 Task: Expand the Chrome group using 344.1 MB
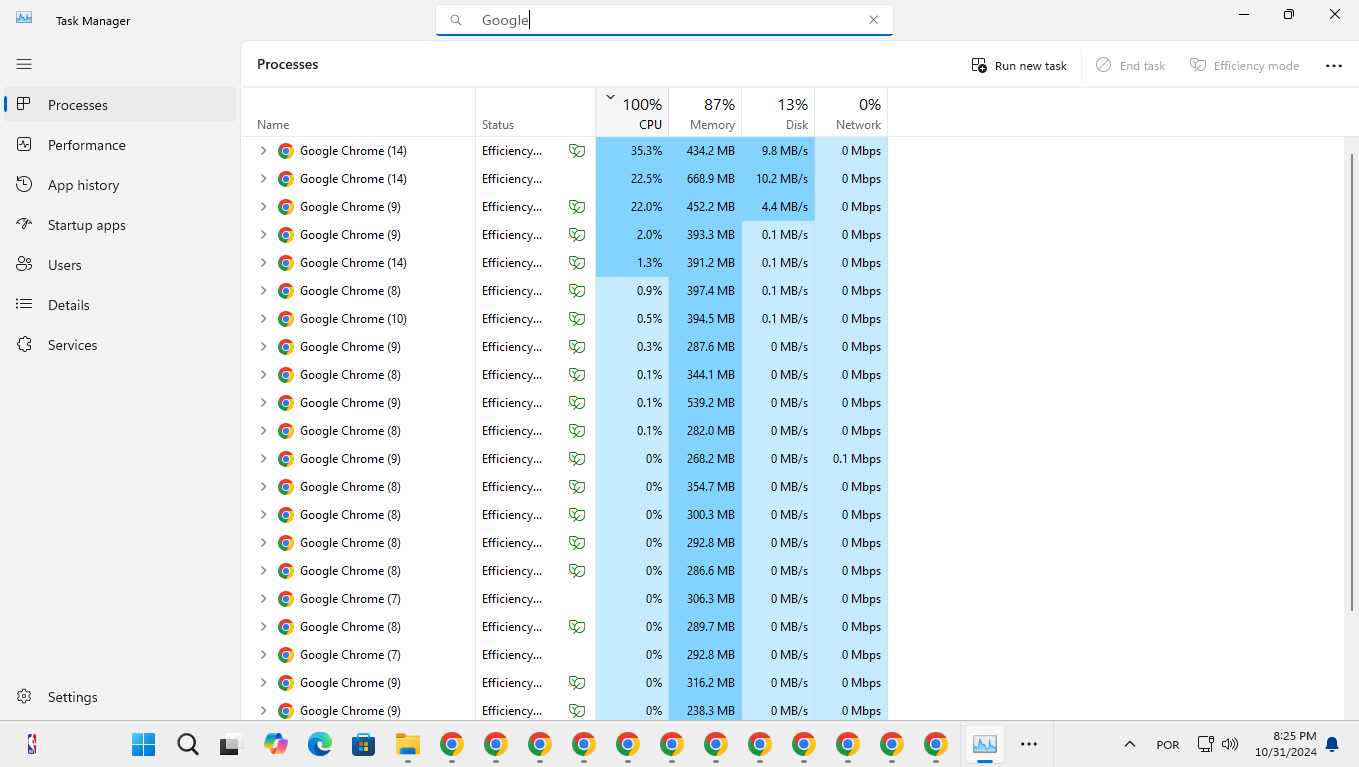pyautogui.click(x=263, y=375)
